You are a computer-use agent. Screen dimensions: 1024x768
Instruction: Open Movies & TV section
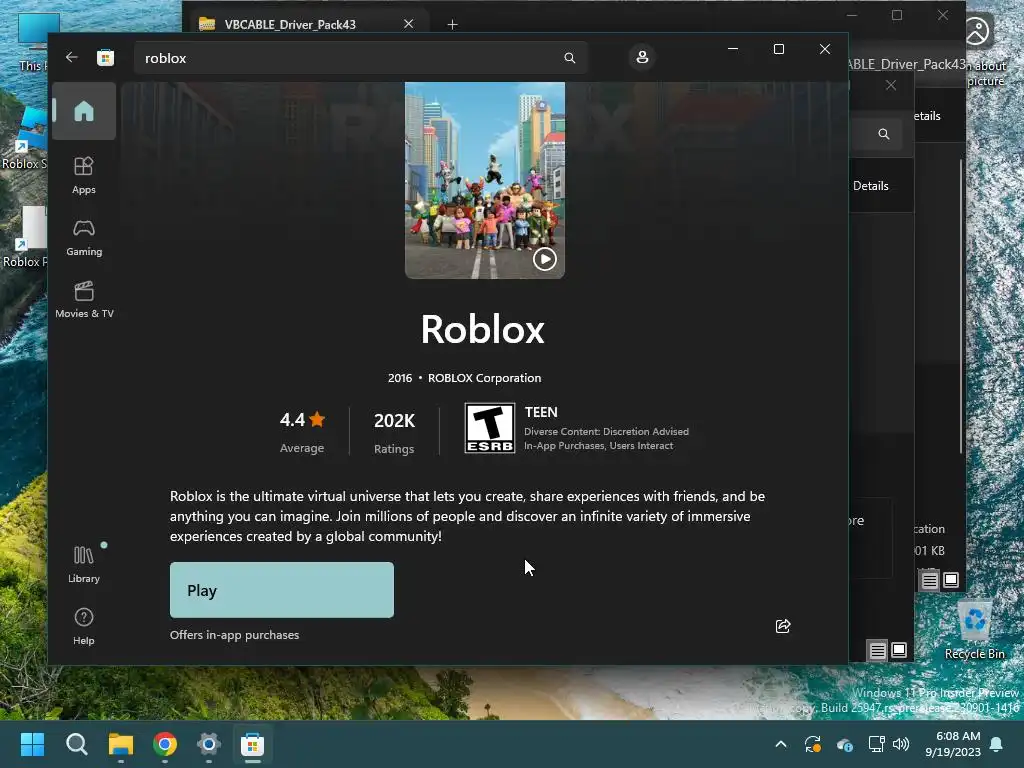(x=84, y=299)
